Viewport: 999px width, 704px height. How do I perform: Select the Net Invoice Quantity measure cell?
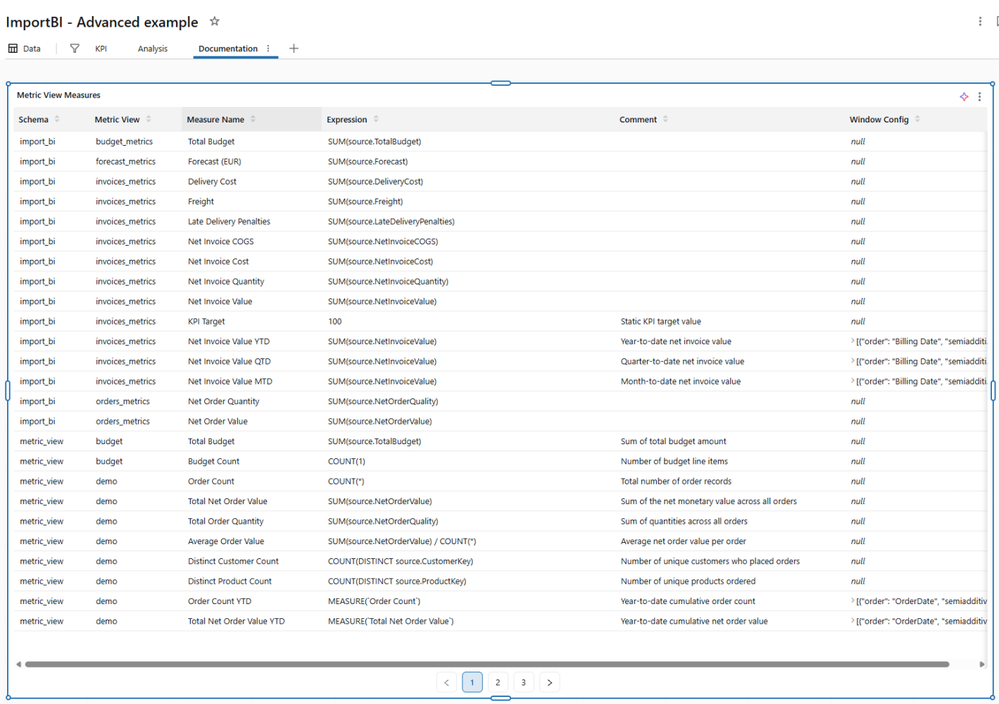point(226,281)
